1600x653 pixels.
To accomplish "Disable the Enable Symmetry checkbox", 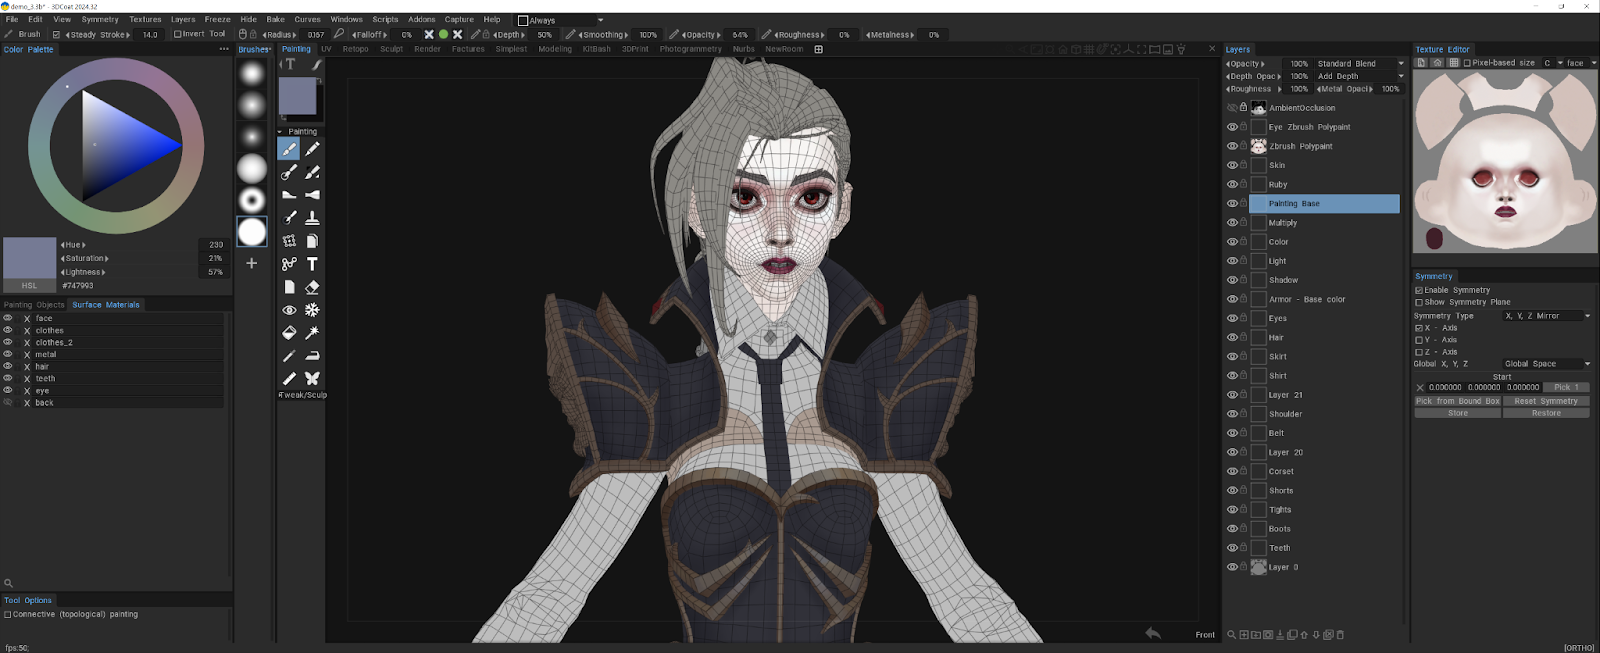I will 1419,290.
